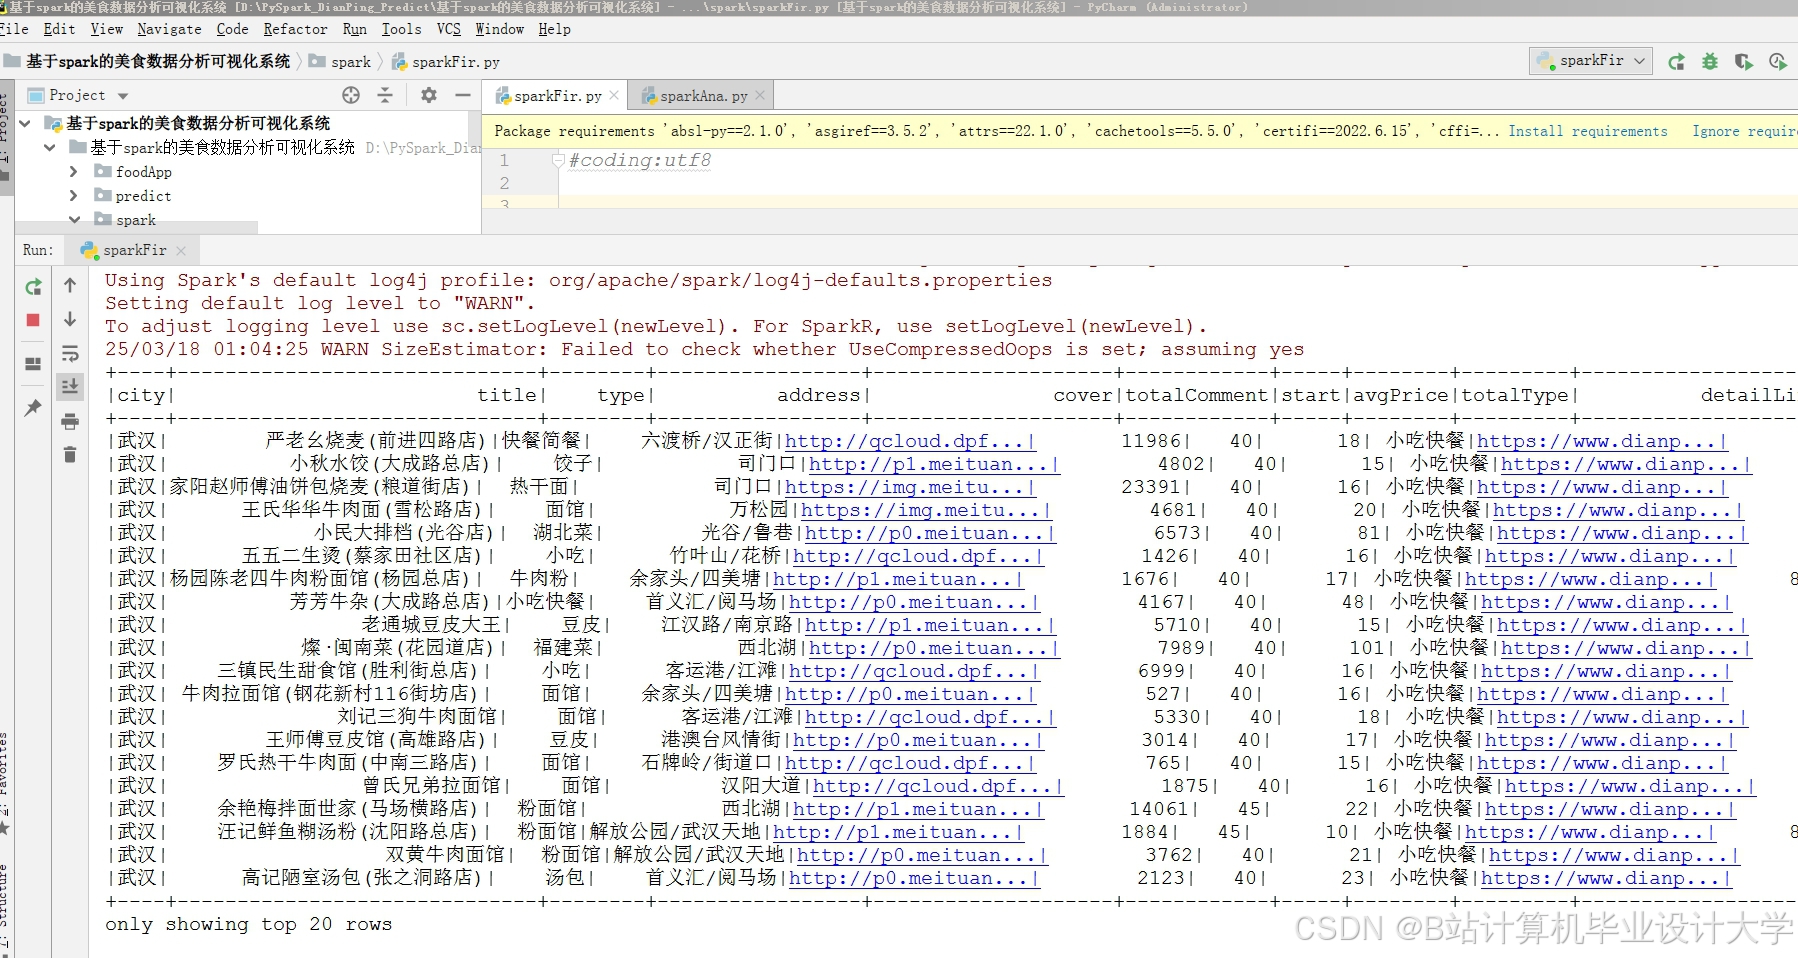Screen dimensions: 1798x958
Task: Toggle Scroll to End in console
Action: [x=70, y=386]
